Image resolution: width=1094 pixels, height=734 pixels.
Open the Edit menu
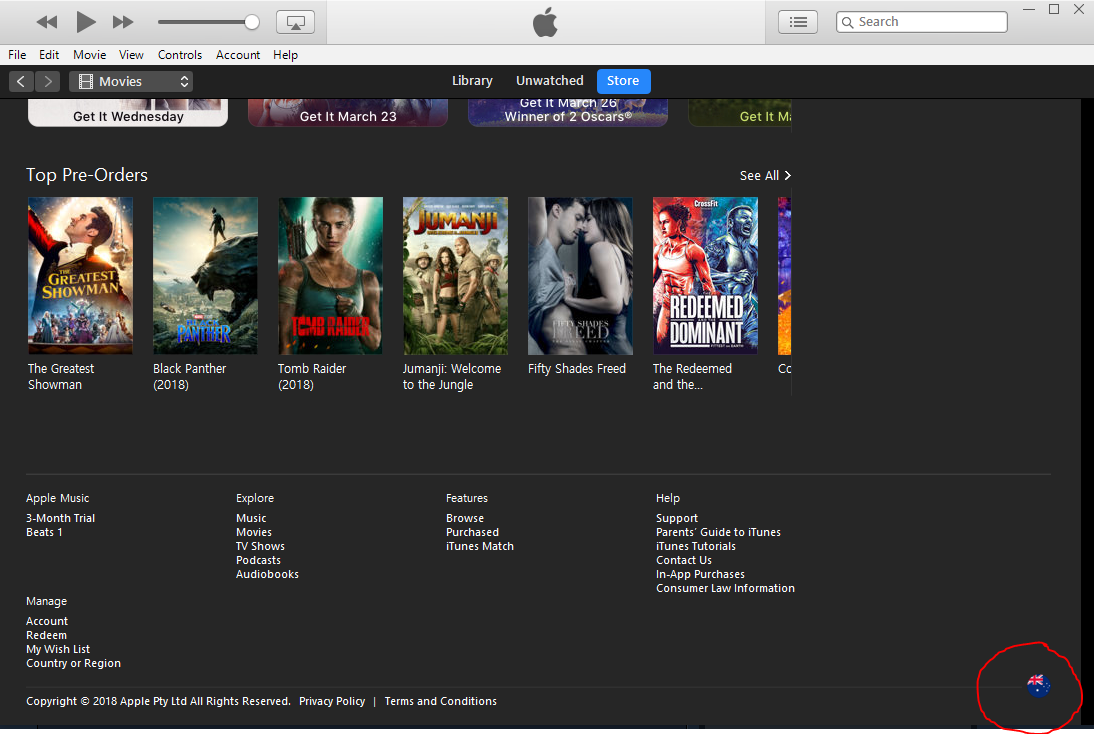tap(49, 54)
